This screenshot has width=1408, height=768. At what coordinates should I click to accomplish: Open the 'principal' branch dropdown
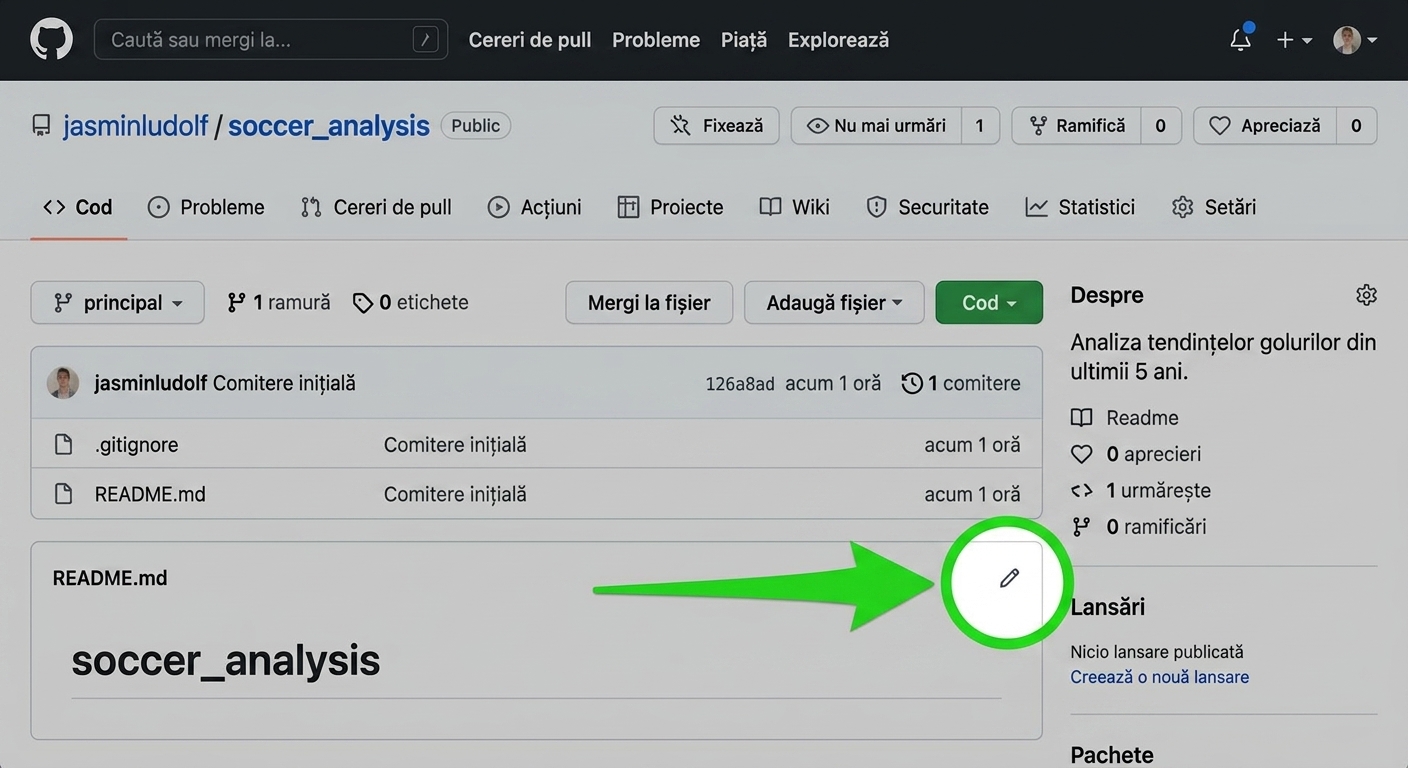pos(118,302)
